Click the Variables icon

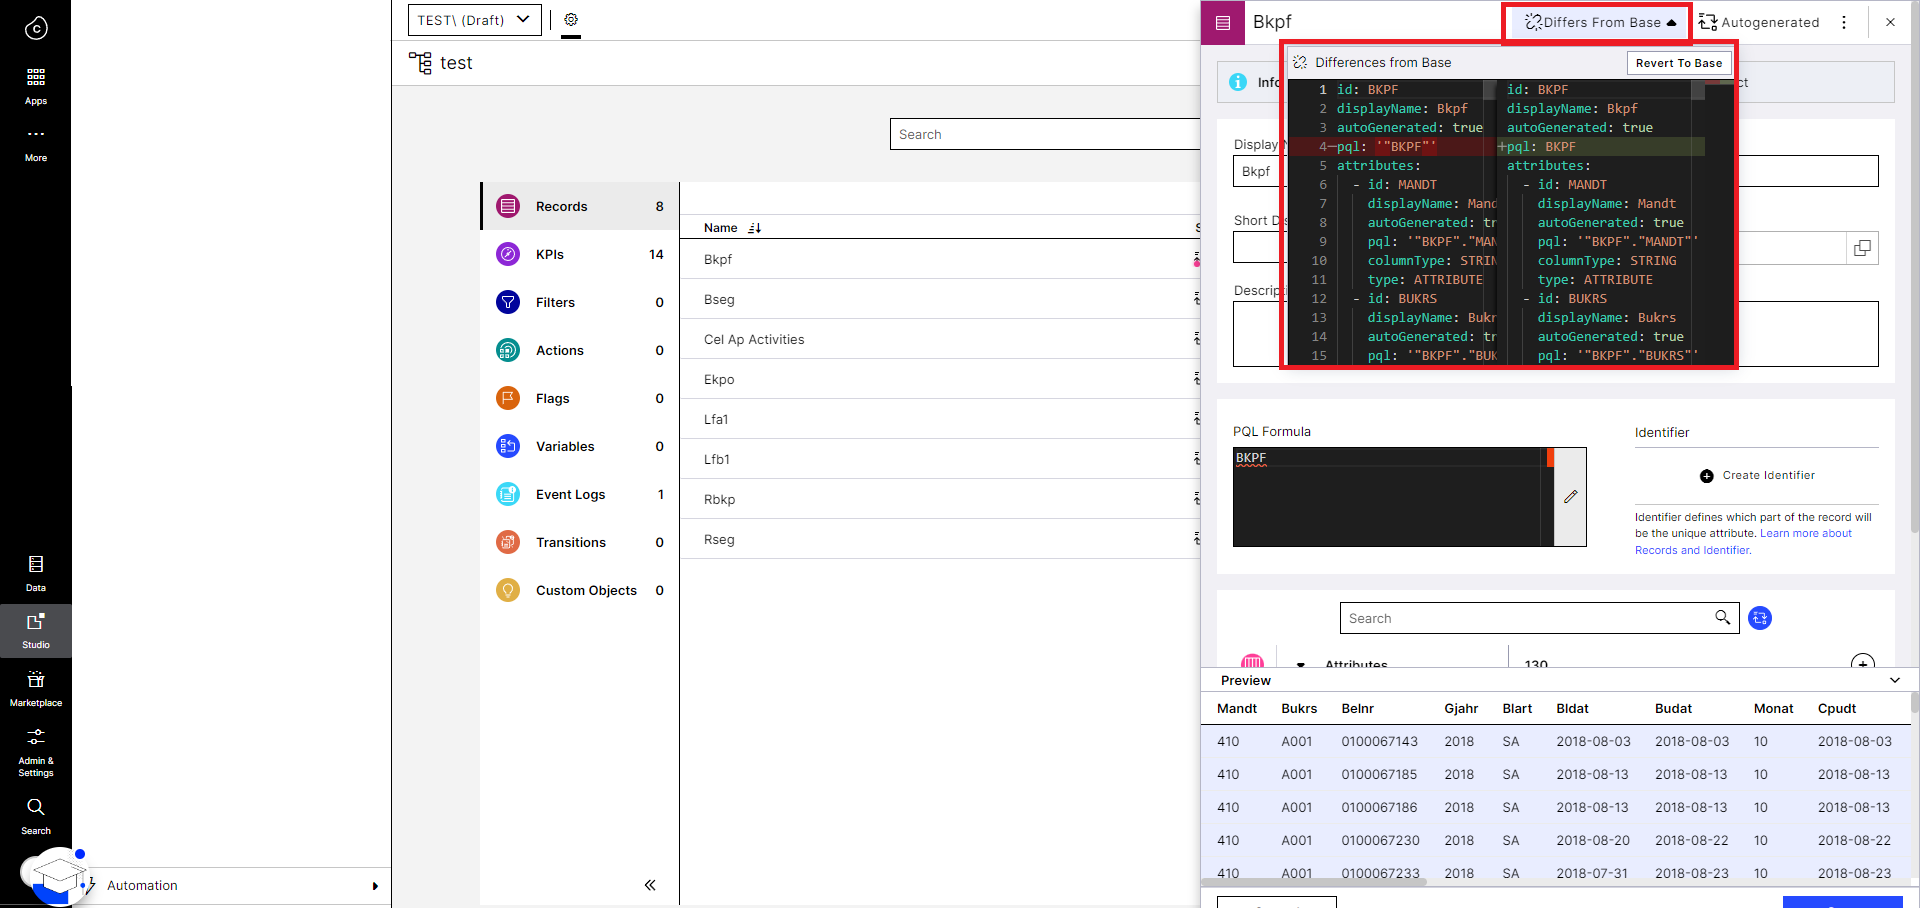(508, 446)
